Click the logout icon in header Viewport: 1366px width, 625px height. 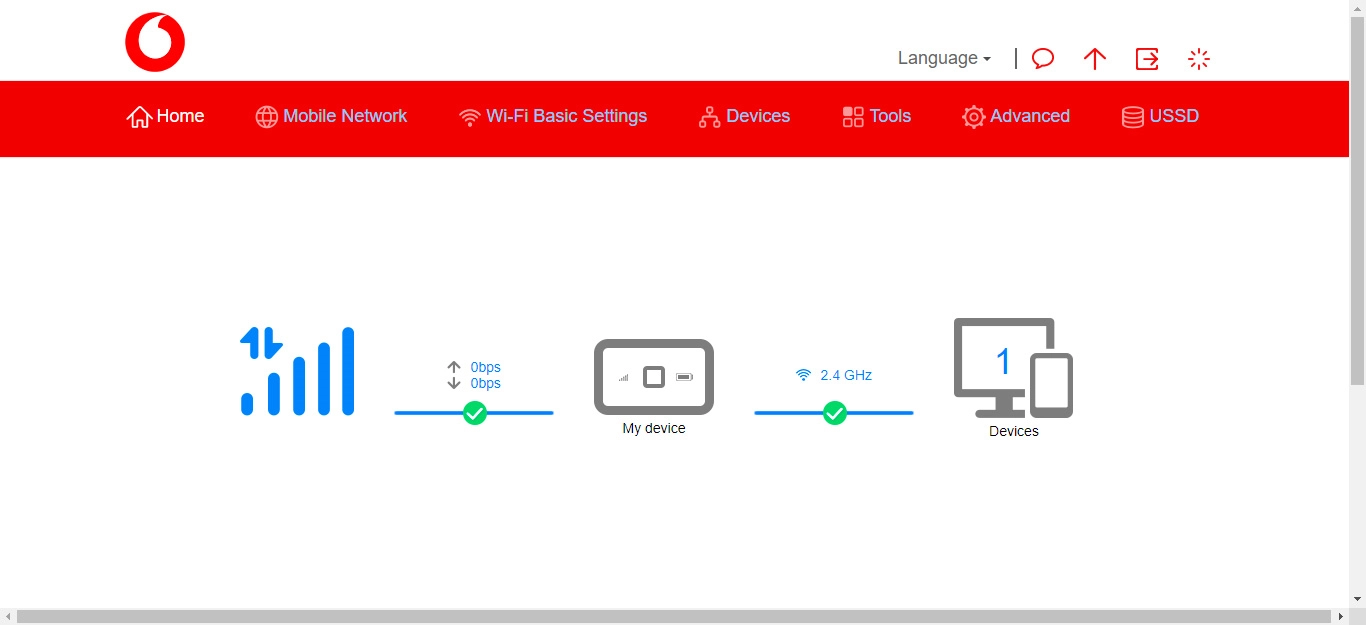1147,59
